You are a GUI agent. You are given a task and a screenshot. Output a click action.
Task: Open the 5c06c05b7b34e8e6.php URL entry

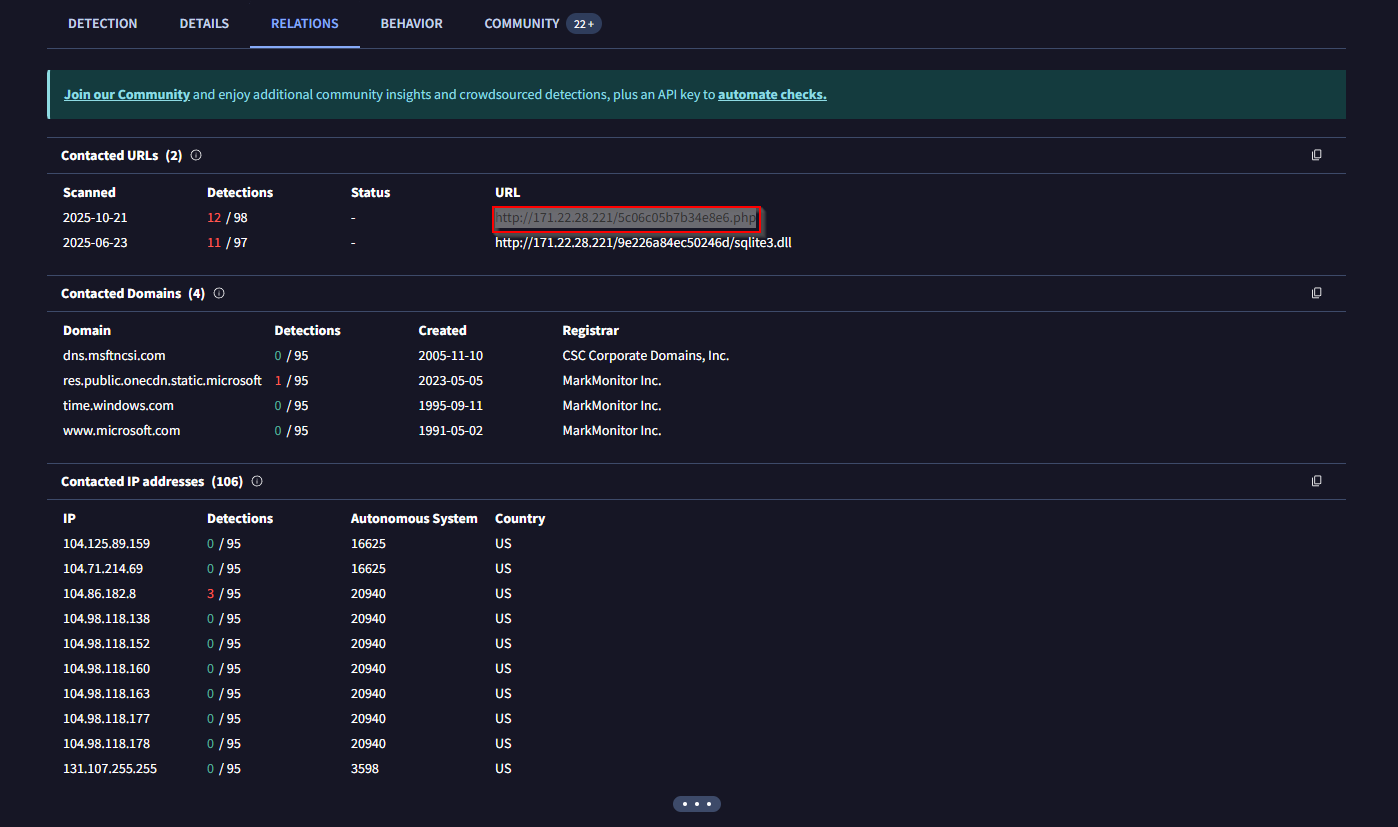pos(627,218)
